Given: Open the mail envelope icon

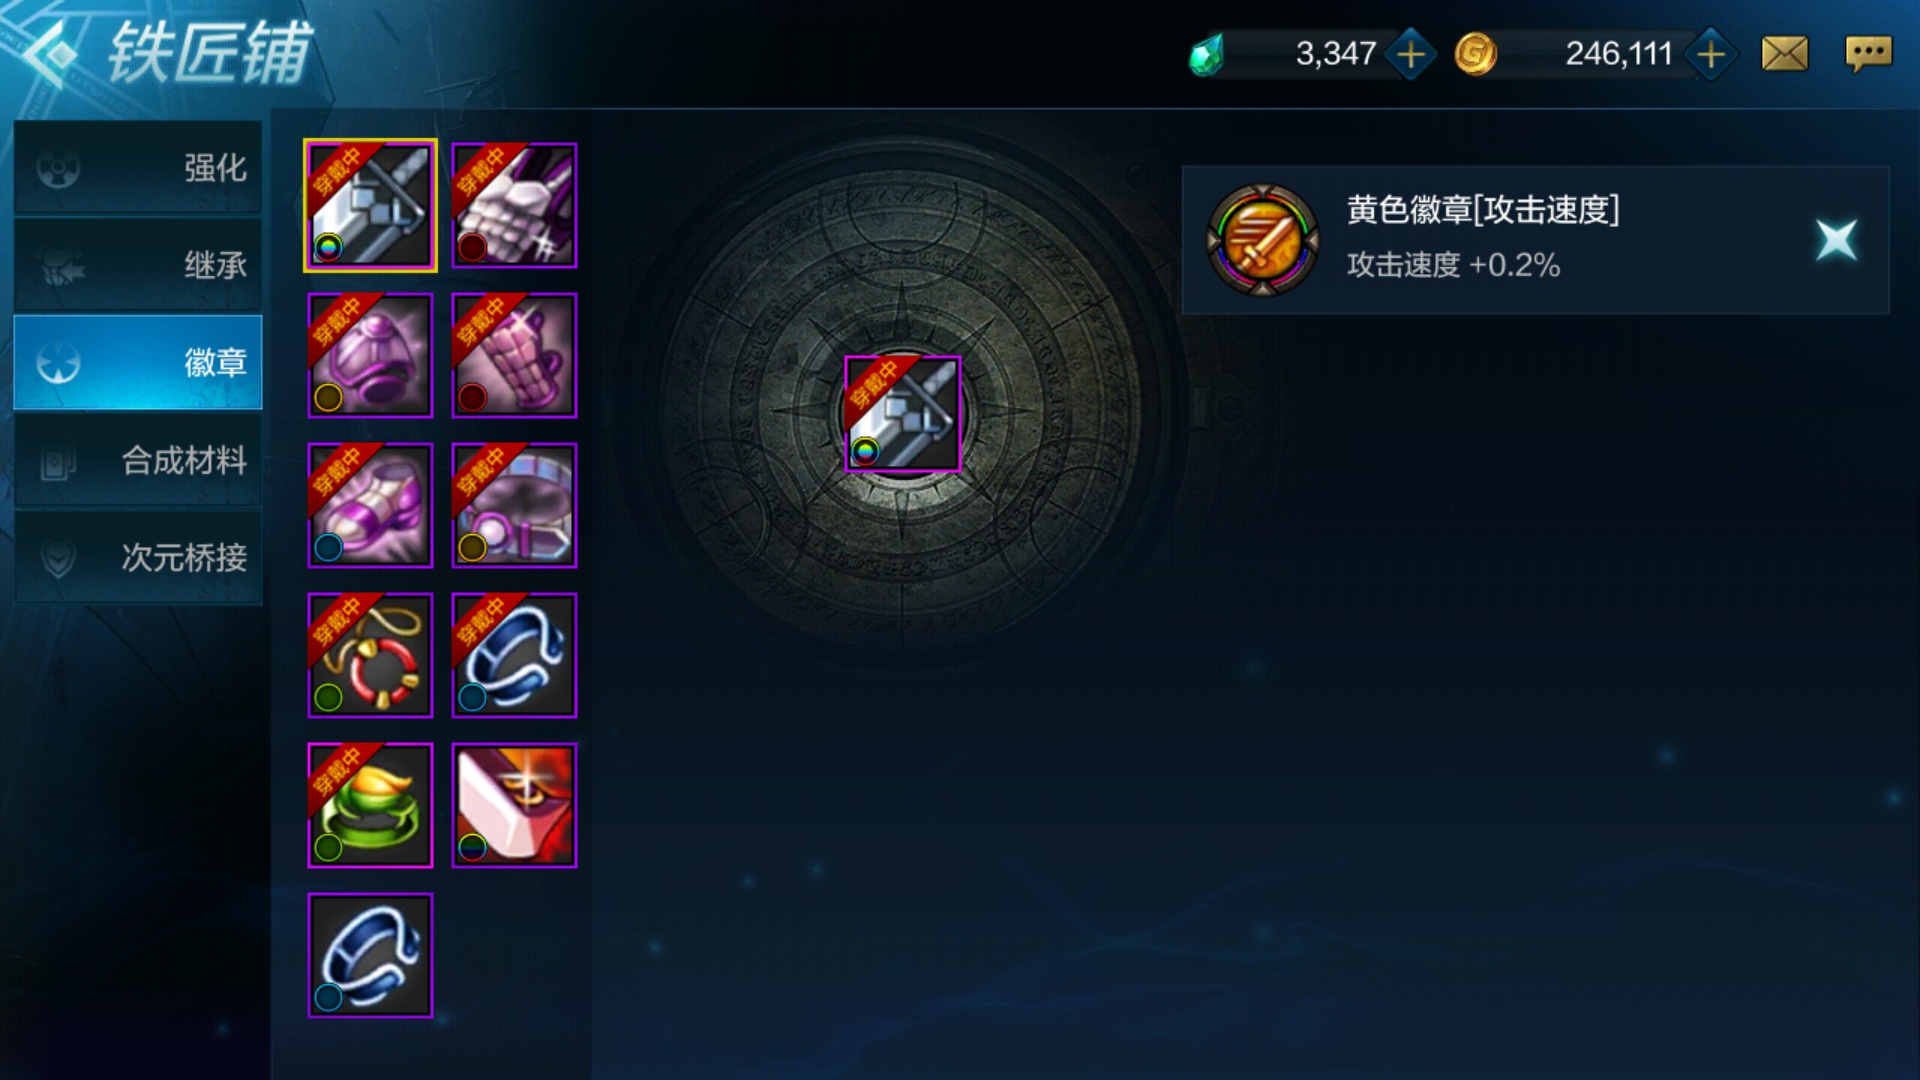Looking at the screenshot, I should pos(1785,54).
